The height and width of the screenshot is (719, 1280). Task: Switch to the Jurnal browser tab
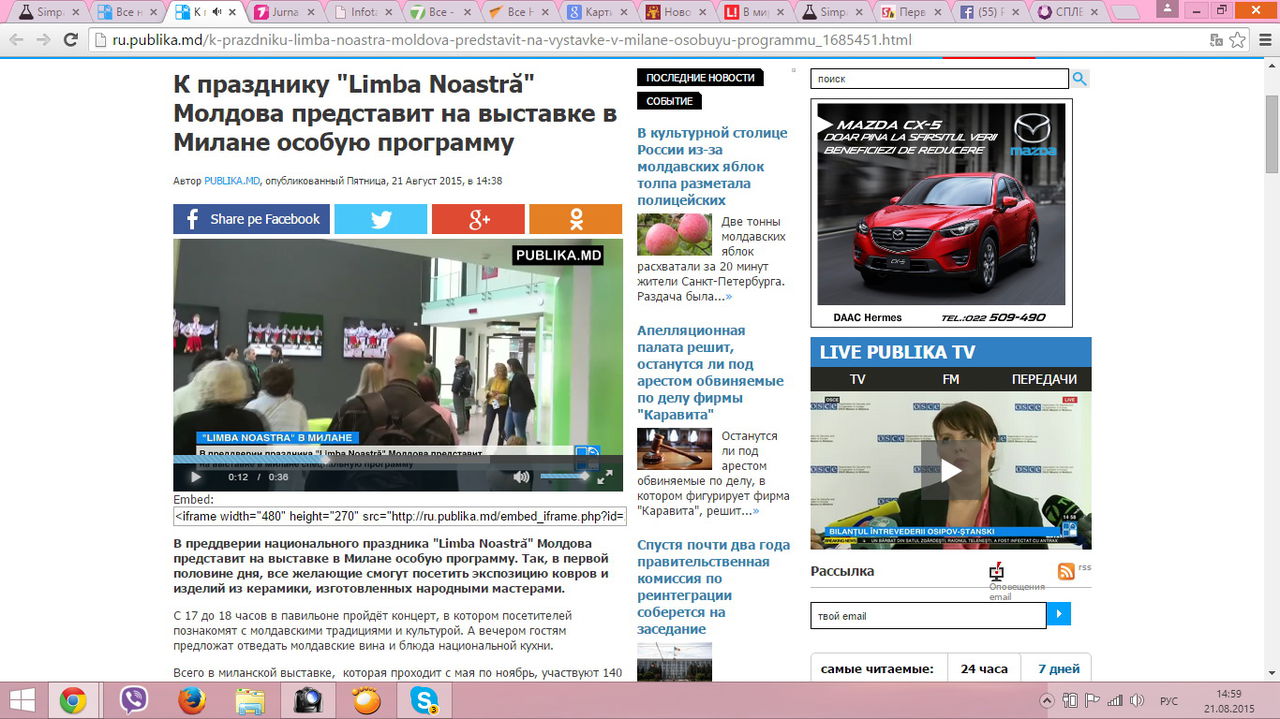click(x=284, y=13)
